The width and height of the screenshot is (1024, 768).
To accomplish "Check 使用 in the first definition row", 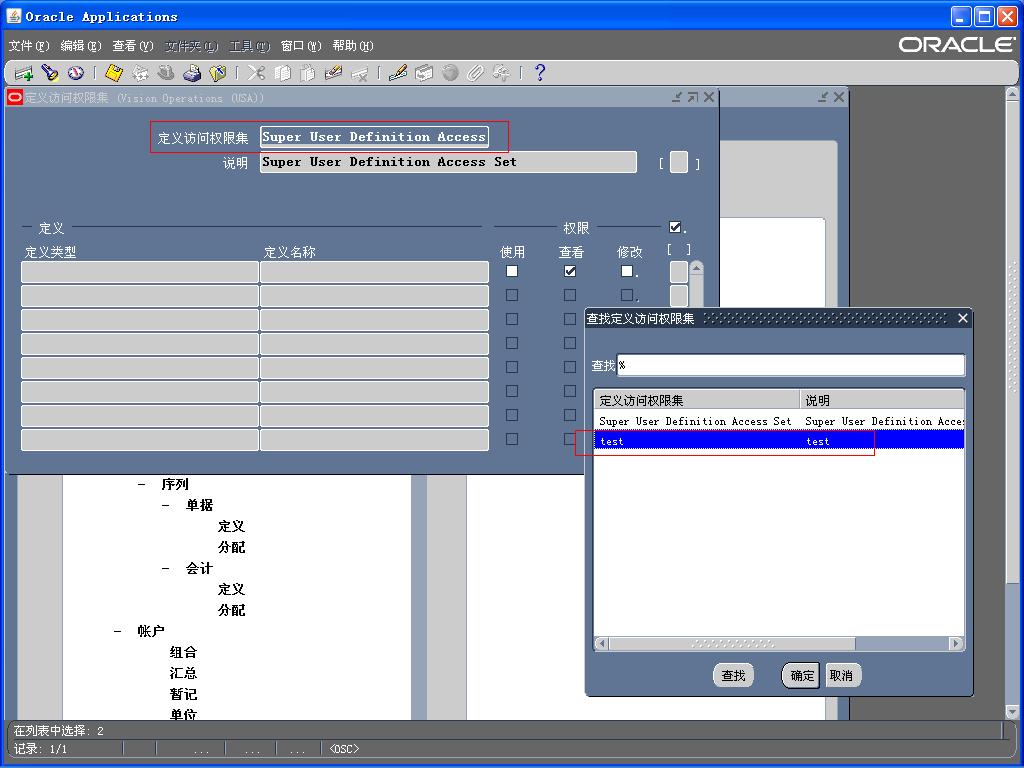I will pyautogui.click(x=512, y=270).
